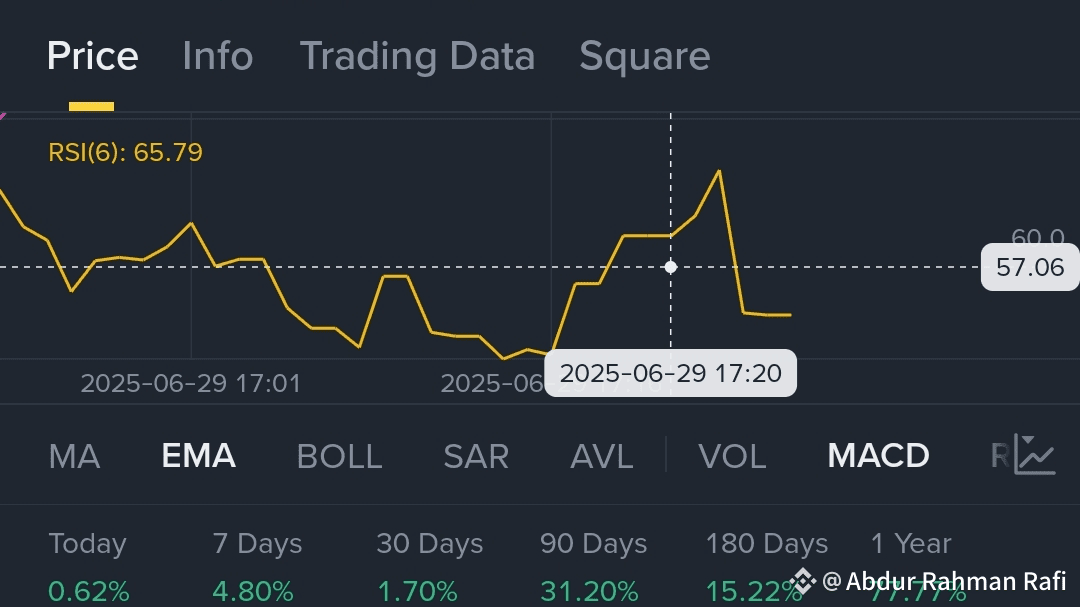Disable the MACD sub-indicator

pos(878,456)
